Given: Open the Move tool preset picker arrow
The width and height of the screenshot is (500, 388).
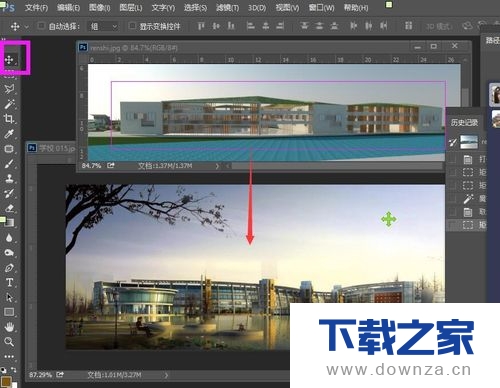Looking at the screenshot, I should coord(27,26).
